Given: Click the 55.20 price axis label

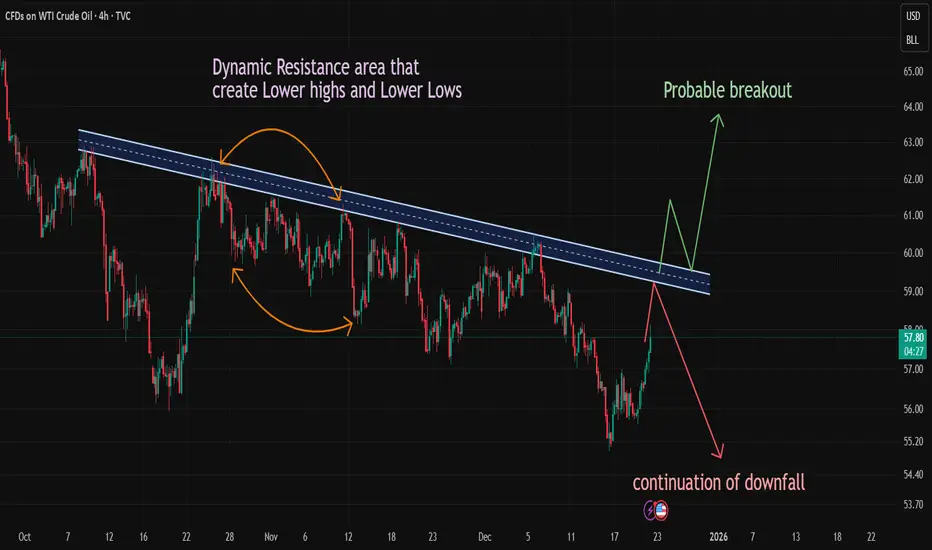Looking at the screenshot, I should 913,441.
